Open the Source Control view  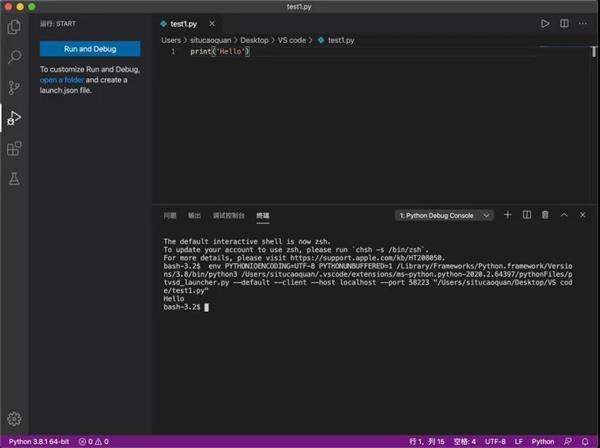point(14,88)
